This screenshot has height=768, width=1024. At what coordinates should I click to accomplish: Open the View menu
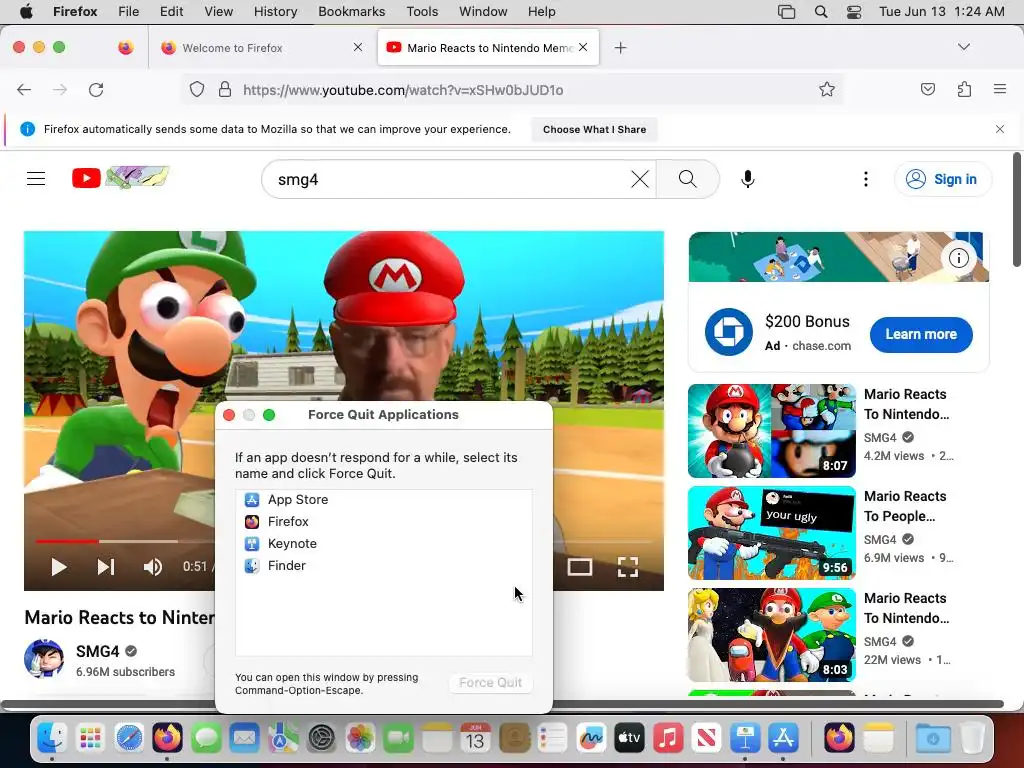pyautogui.click(x=218, y=12)
